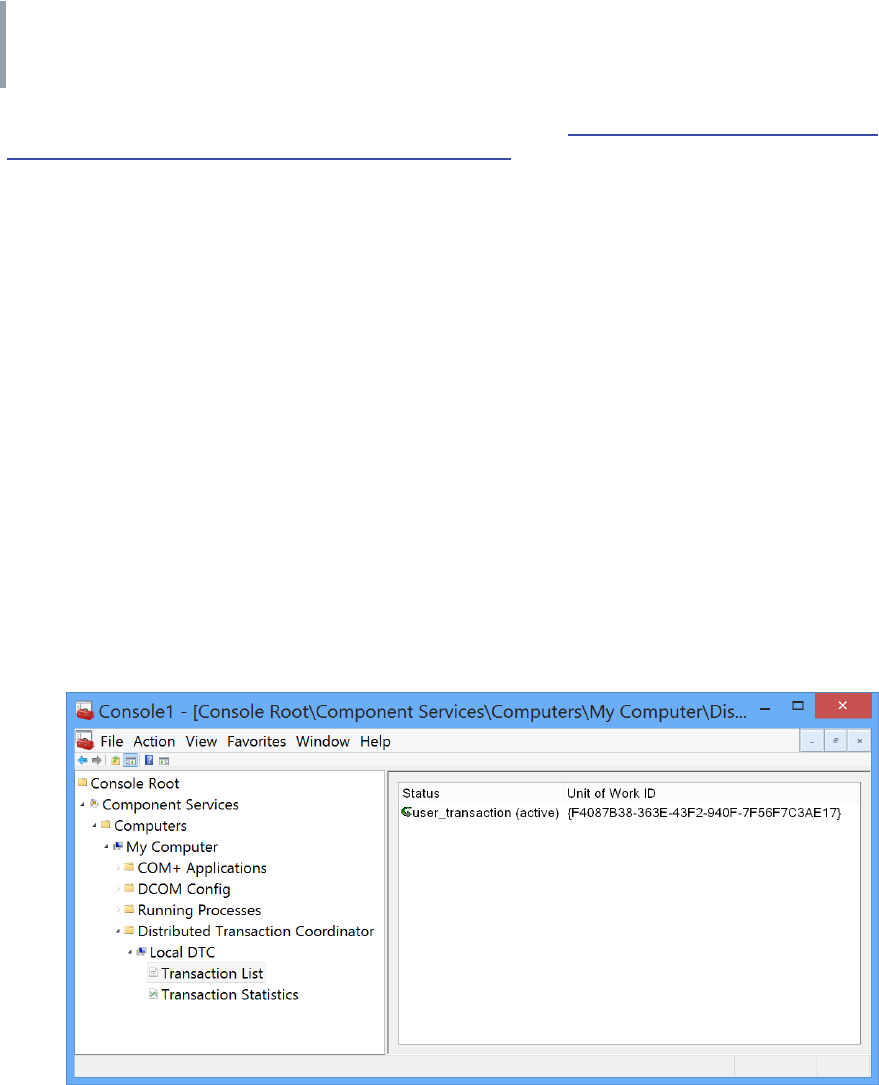Screen dimensions: 879x1085
Task: Click the DCOM Config folder icon
Action: pos(129,888)
